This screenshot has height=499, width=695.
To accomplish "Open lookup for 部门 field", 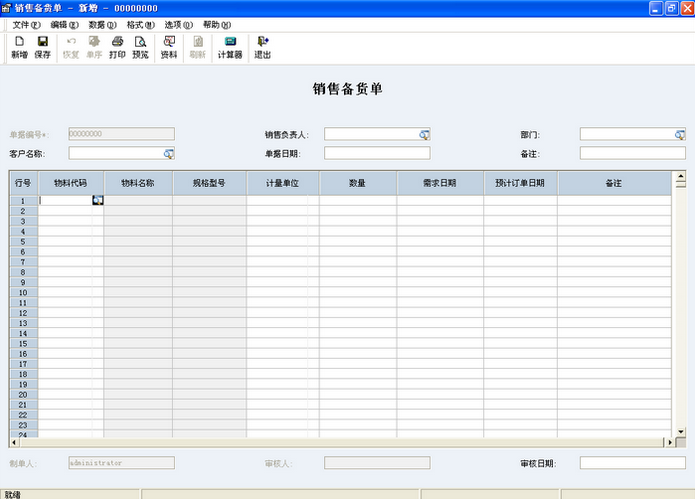I will tap(679, 134).
